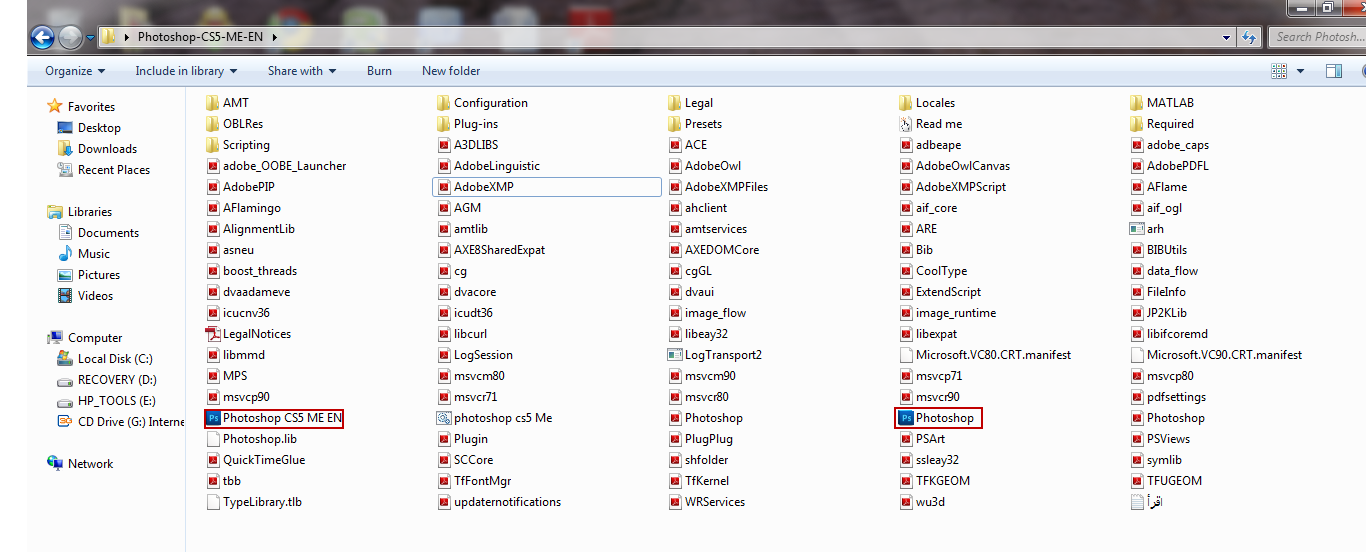This screenshot has height=552, width=1366.
Task: Select the Read me file
Action: pyautogui.click(x=930, y=124)
